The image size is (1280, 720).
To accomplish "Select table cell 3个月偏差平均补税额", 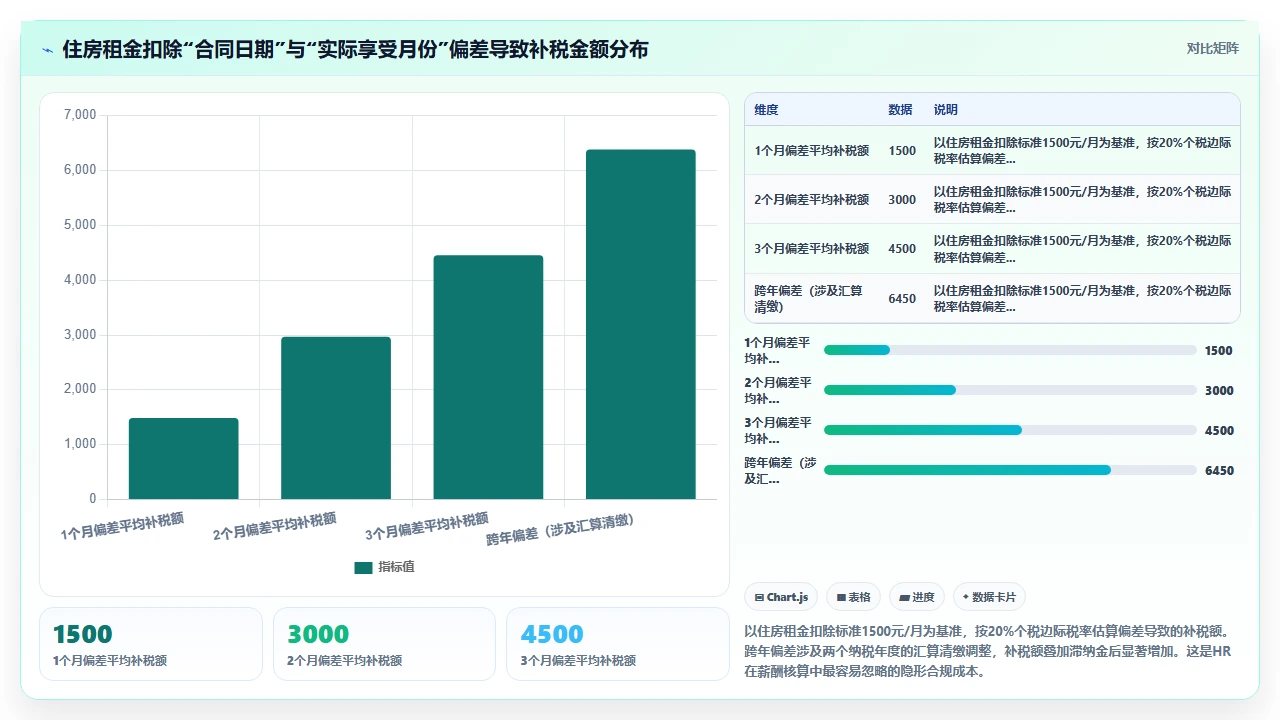I will pos(811,249).
